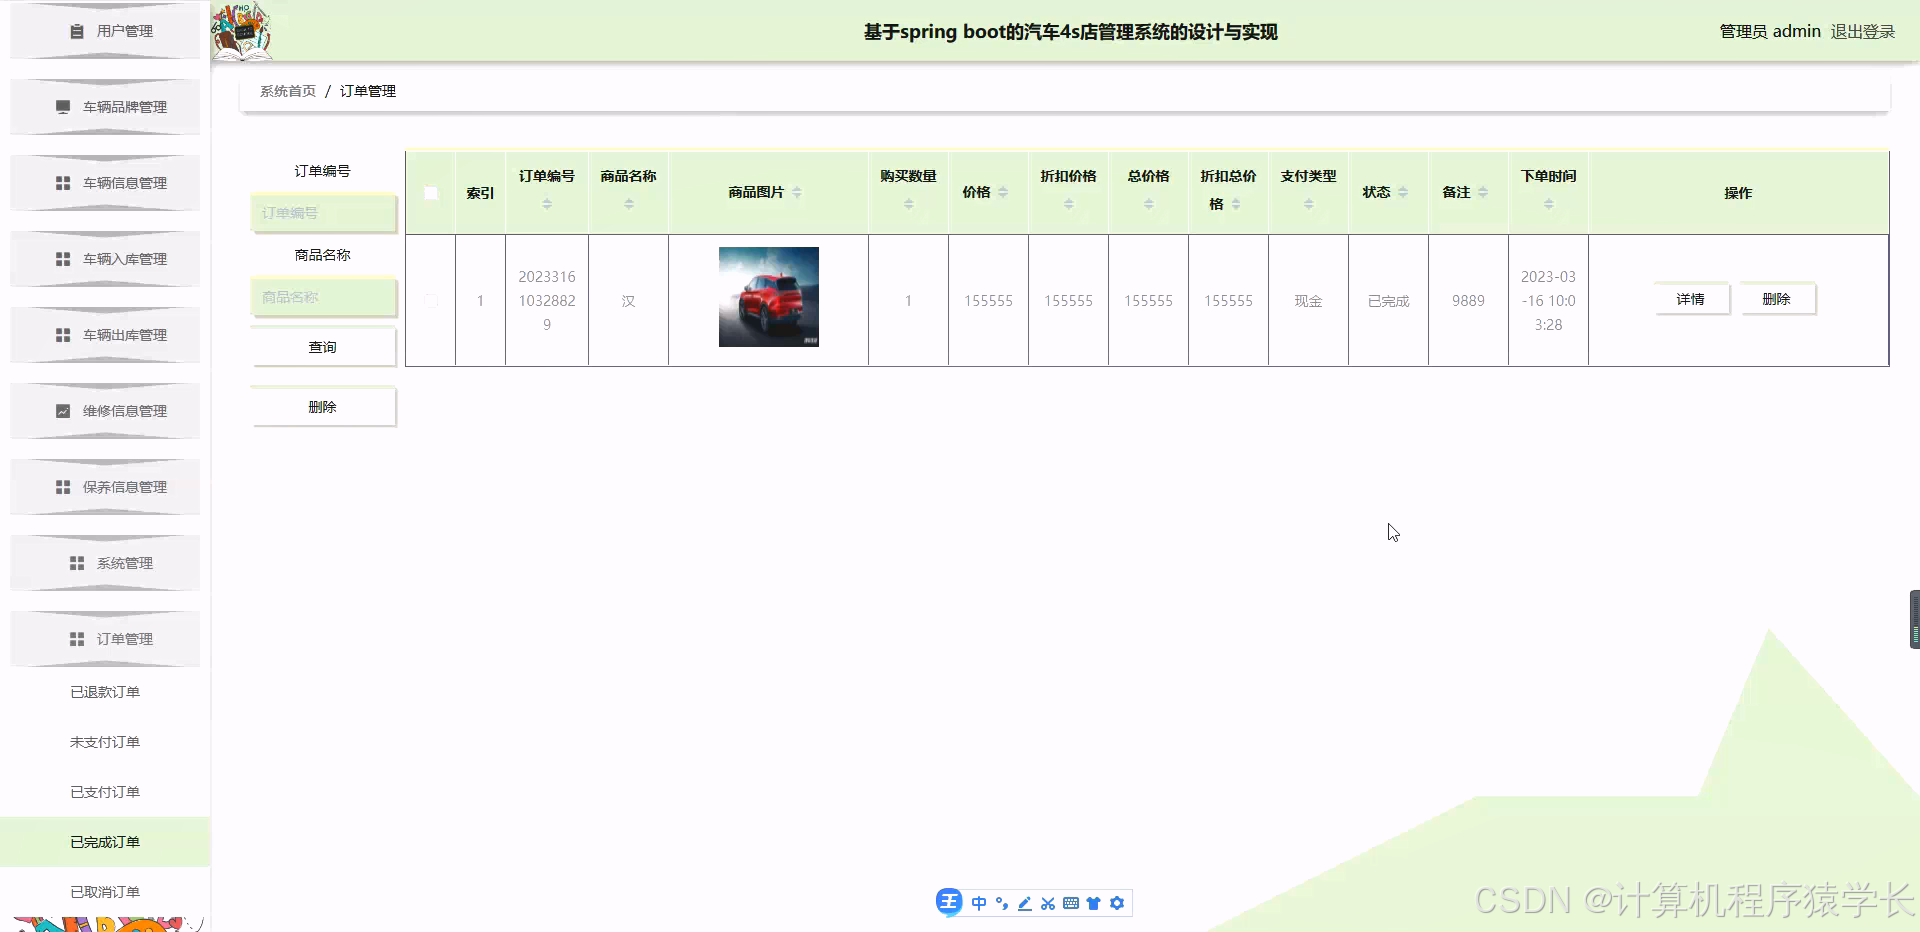Toggle Chinese/English with the 中 icon
Viewport: 1920px width, 932px height.
pyautogui.click(x=979, y=902)
